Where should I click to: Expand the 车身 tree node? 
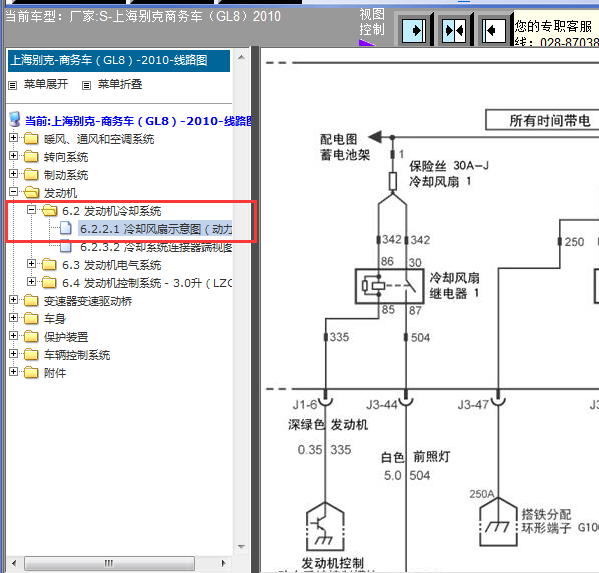click(13, 317)
